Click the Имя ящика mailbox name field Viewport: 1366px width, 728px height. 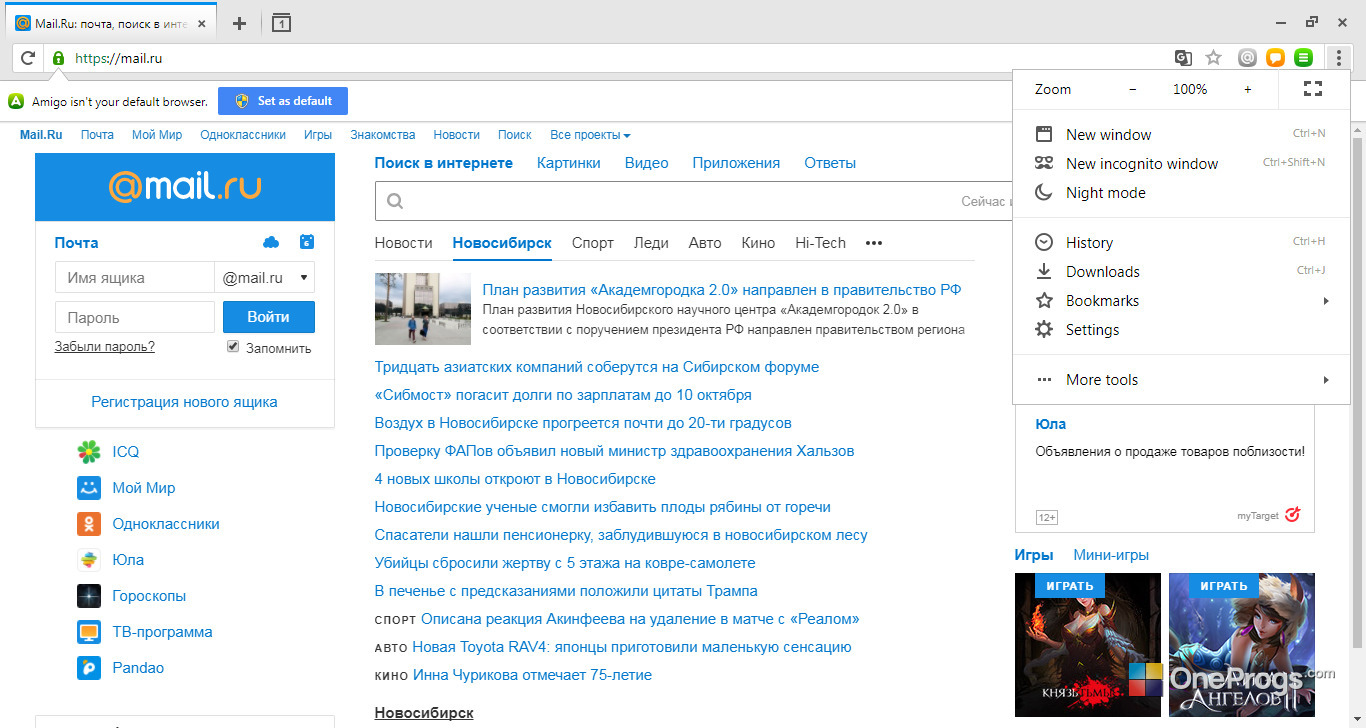click(x=135, y=278)
